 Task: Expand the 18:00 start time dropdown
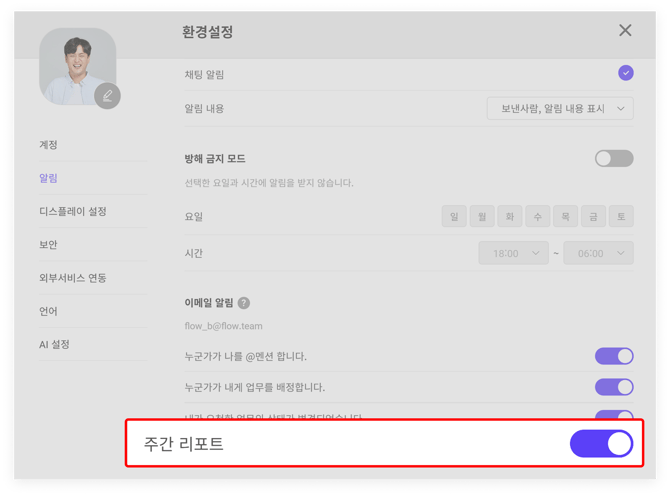(514, 253)
